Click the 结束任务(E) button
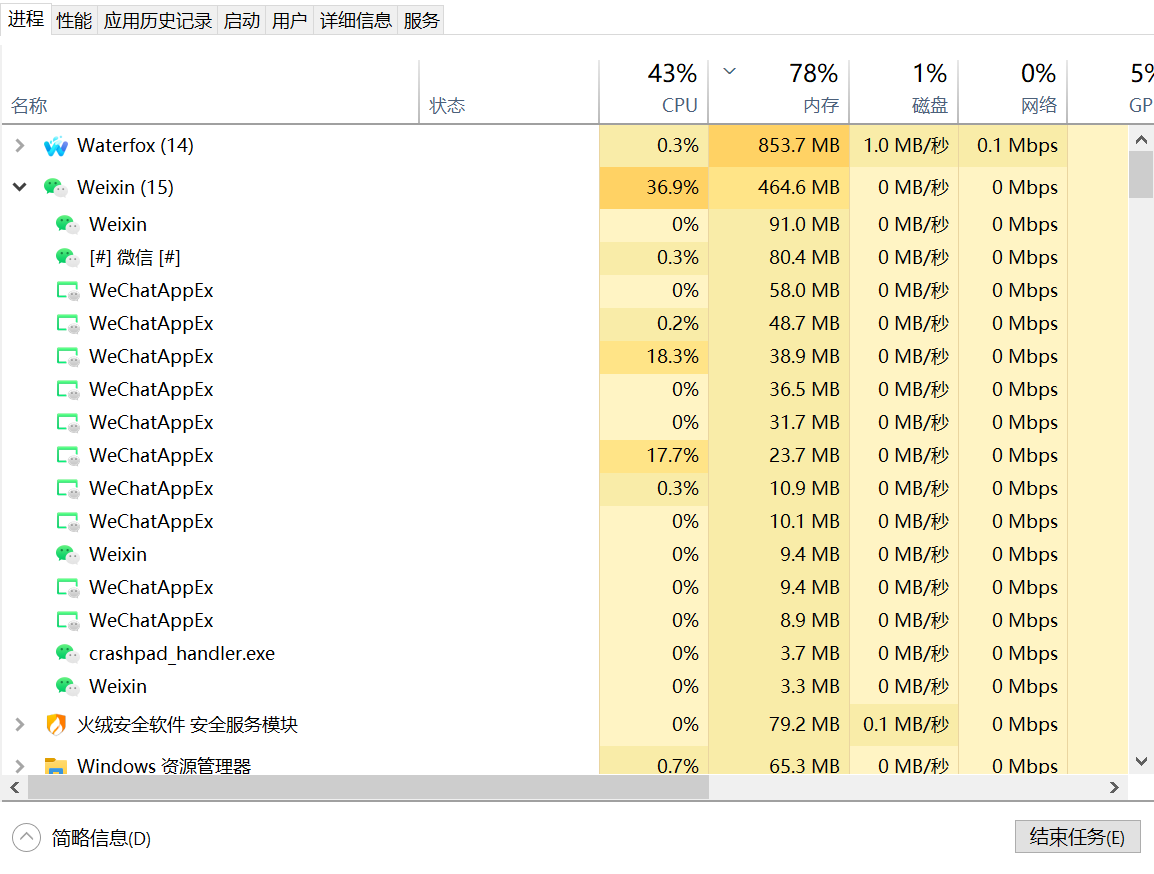 click(x=1077, y=837)
